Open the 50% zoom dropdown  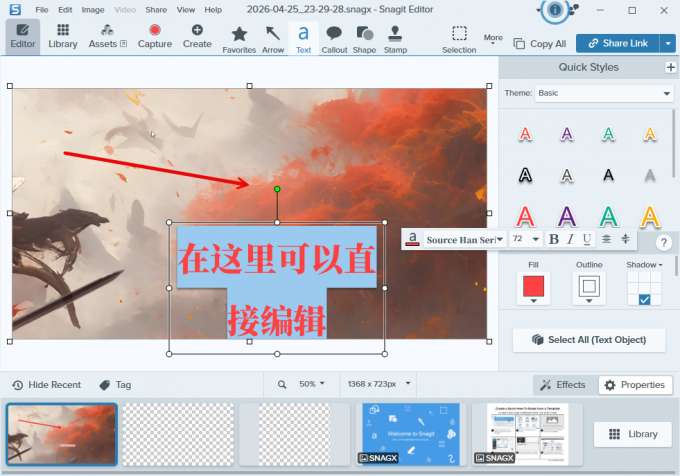[311, 384]
